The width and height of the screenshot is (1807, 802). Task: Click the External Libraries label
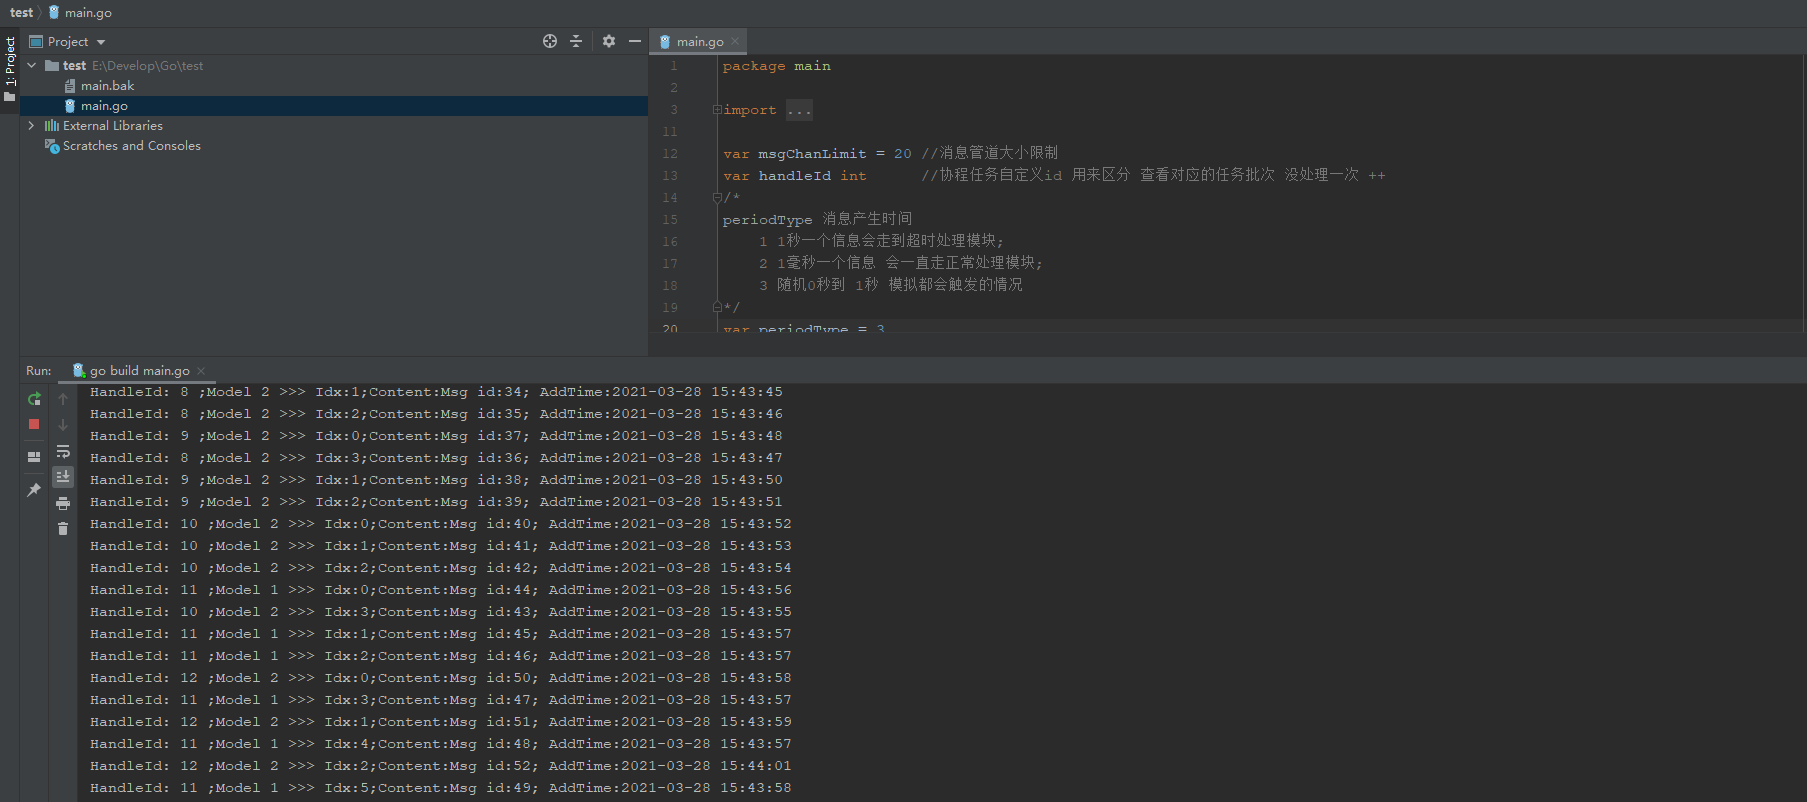click(x=112, y=125)
